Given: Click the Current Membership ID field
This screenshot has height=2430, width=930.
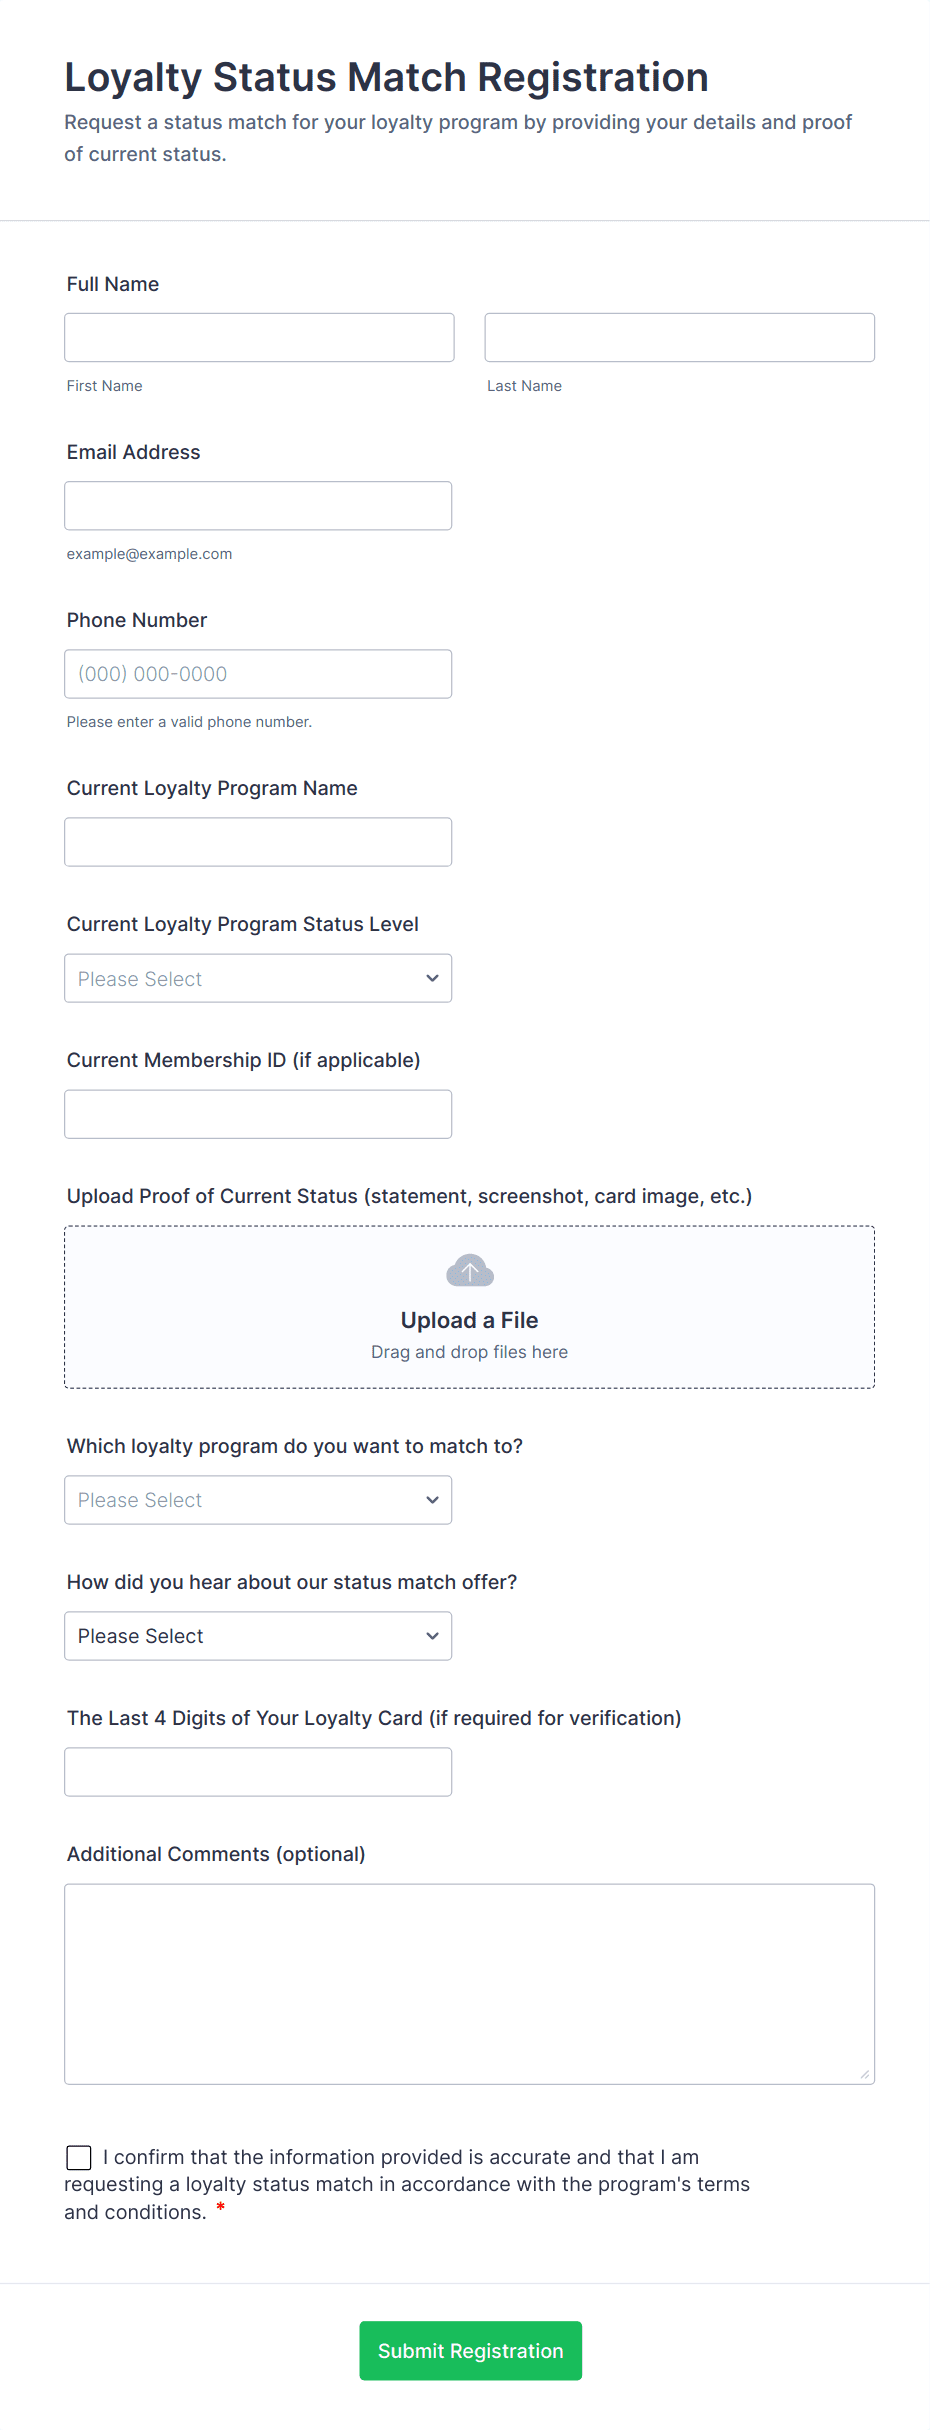Looking at the screenshot, I should point(257,1114).
